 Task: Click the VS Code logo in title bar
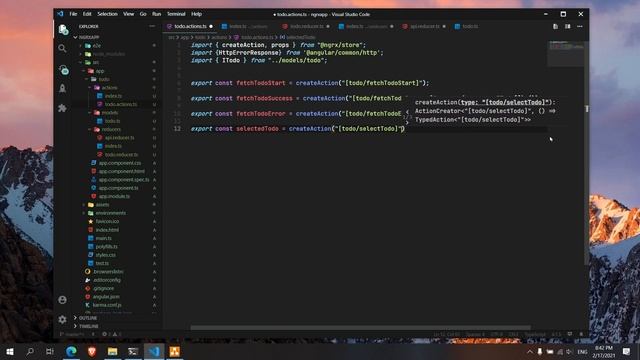click(60, 14)
